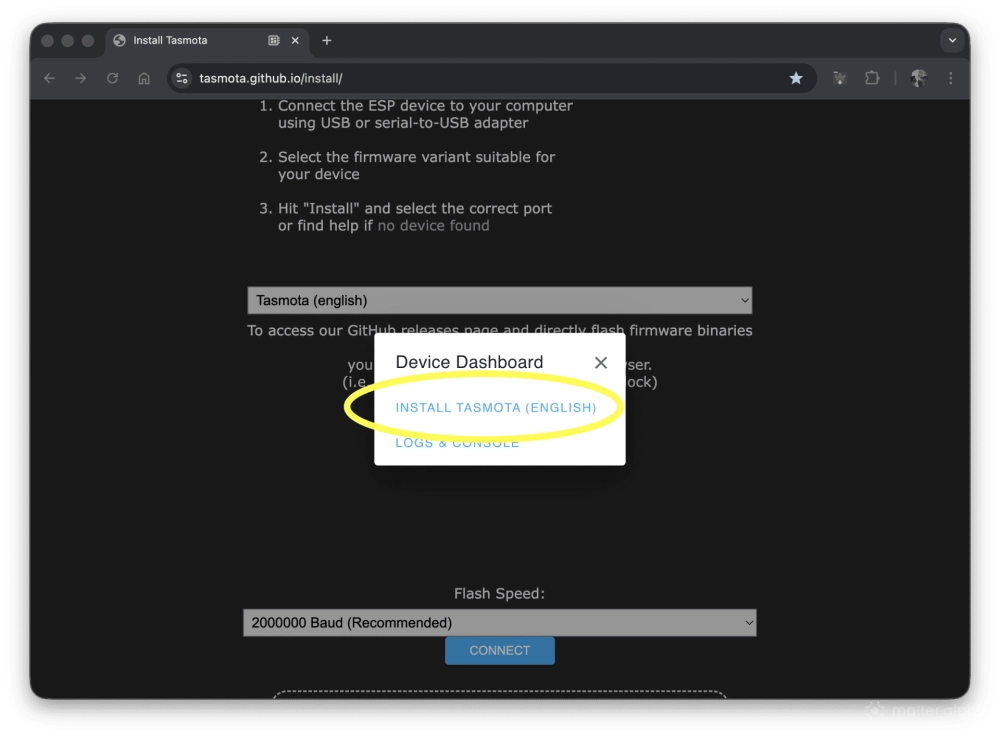This screenshot has height=736, width=1000.
Task: Open a new browser tab
Action: [327, 40]
